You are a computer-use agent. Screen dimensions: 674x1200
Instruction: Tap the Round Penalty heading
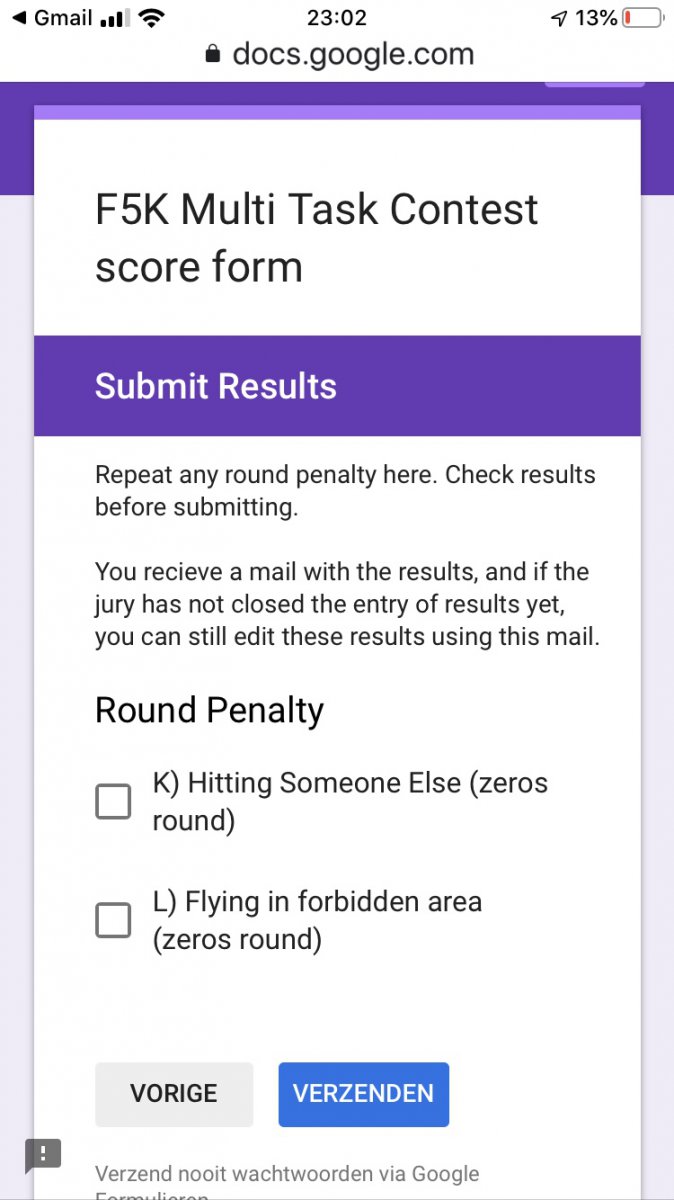(210, 710)
